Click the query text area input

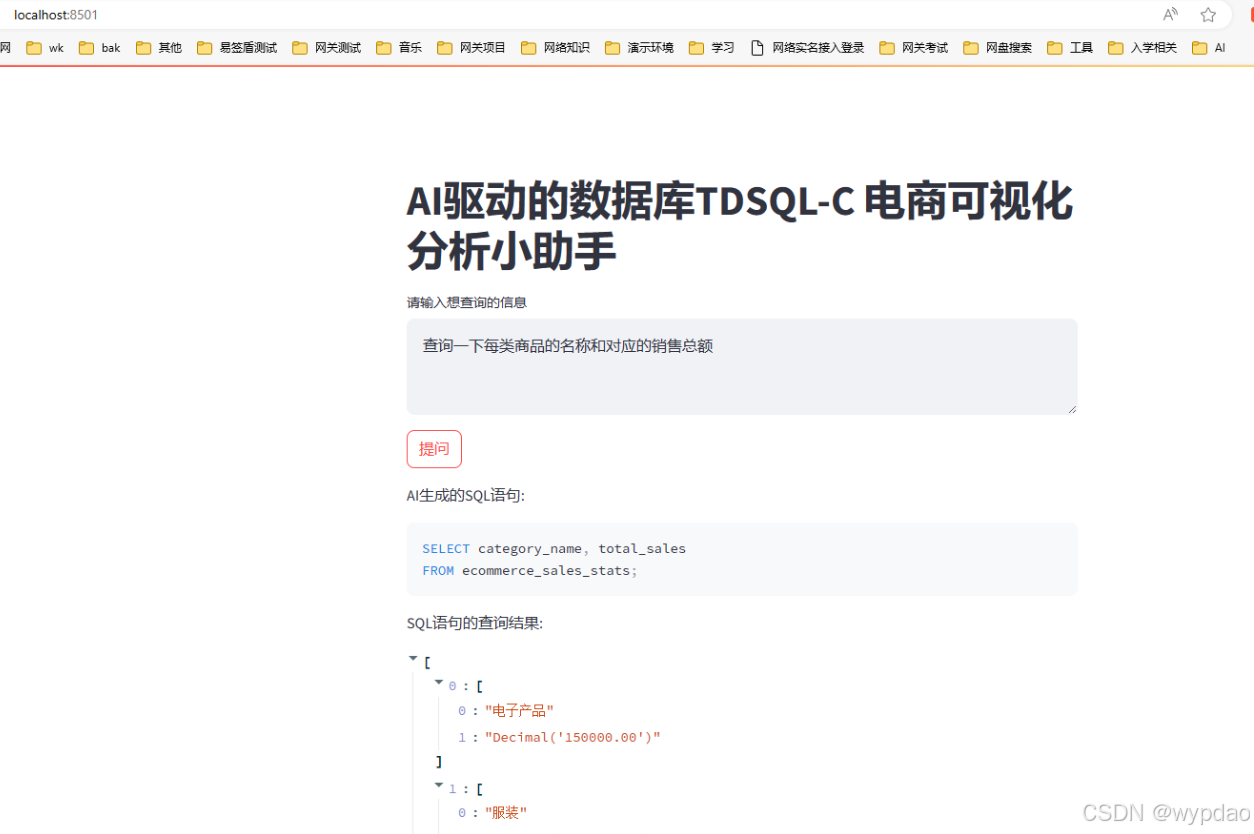pos(742,366)
